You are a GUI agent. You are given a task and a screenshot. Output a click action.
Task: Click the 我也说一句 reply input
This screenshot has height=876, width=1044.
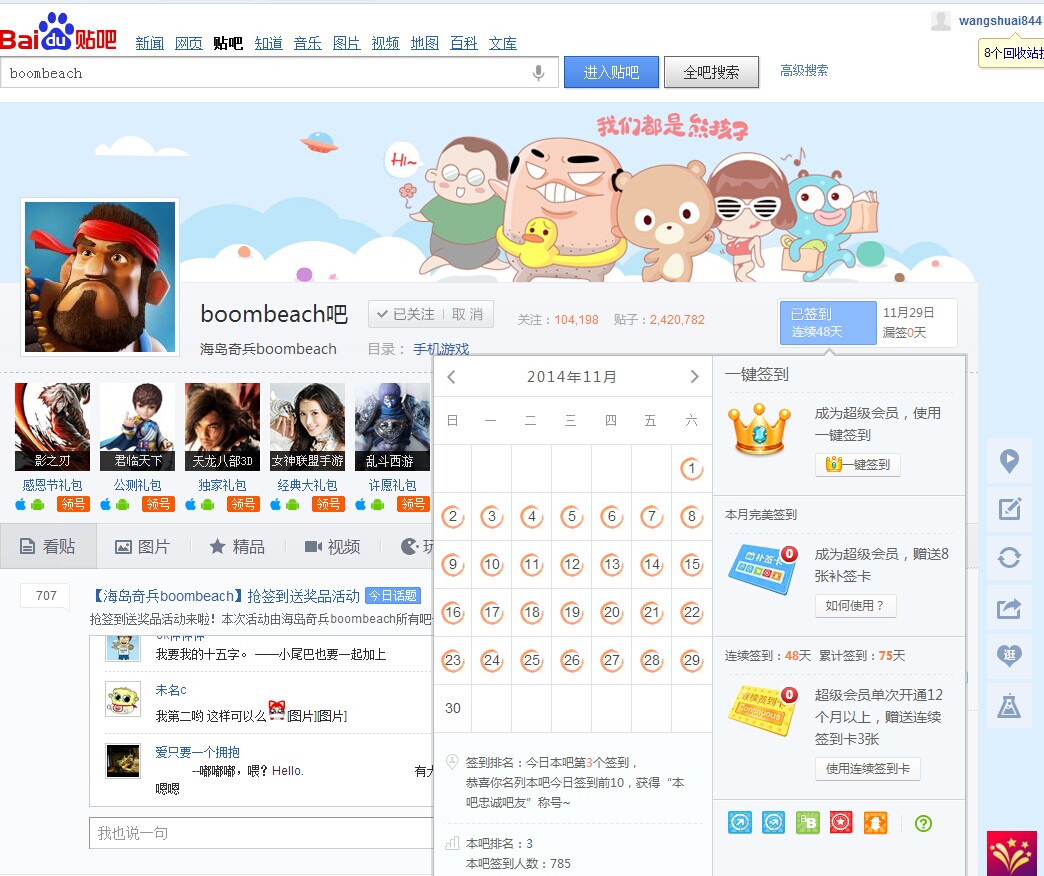pos(261,833)
